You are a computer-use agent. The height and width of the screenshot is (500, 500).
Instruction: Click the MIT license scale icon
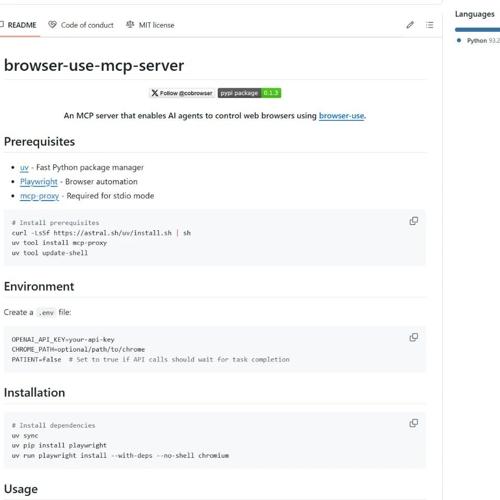click(x=130, y=25)
